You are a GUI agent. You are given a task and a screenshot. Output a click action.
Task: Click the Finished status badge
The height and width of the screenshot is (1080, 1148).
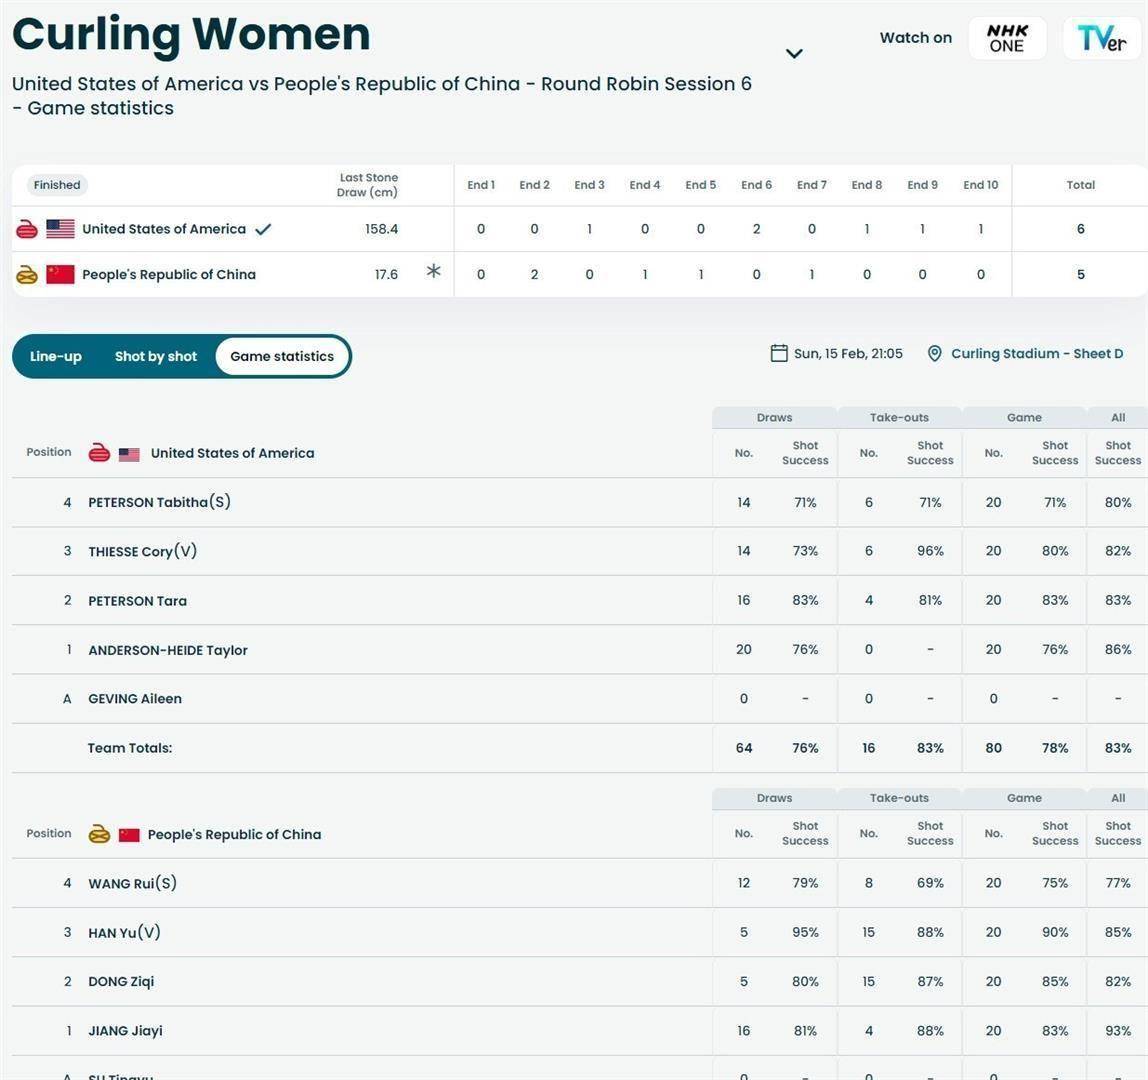(57, 185)
